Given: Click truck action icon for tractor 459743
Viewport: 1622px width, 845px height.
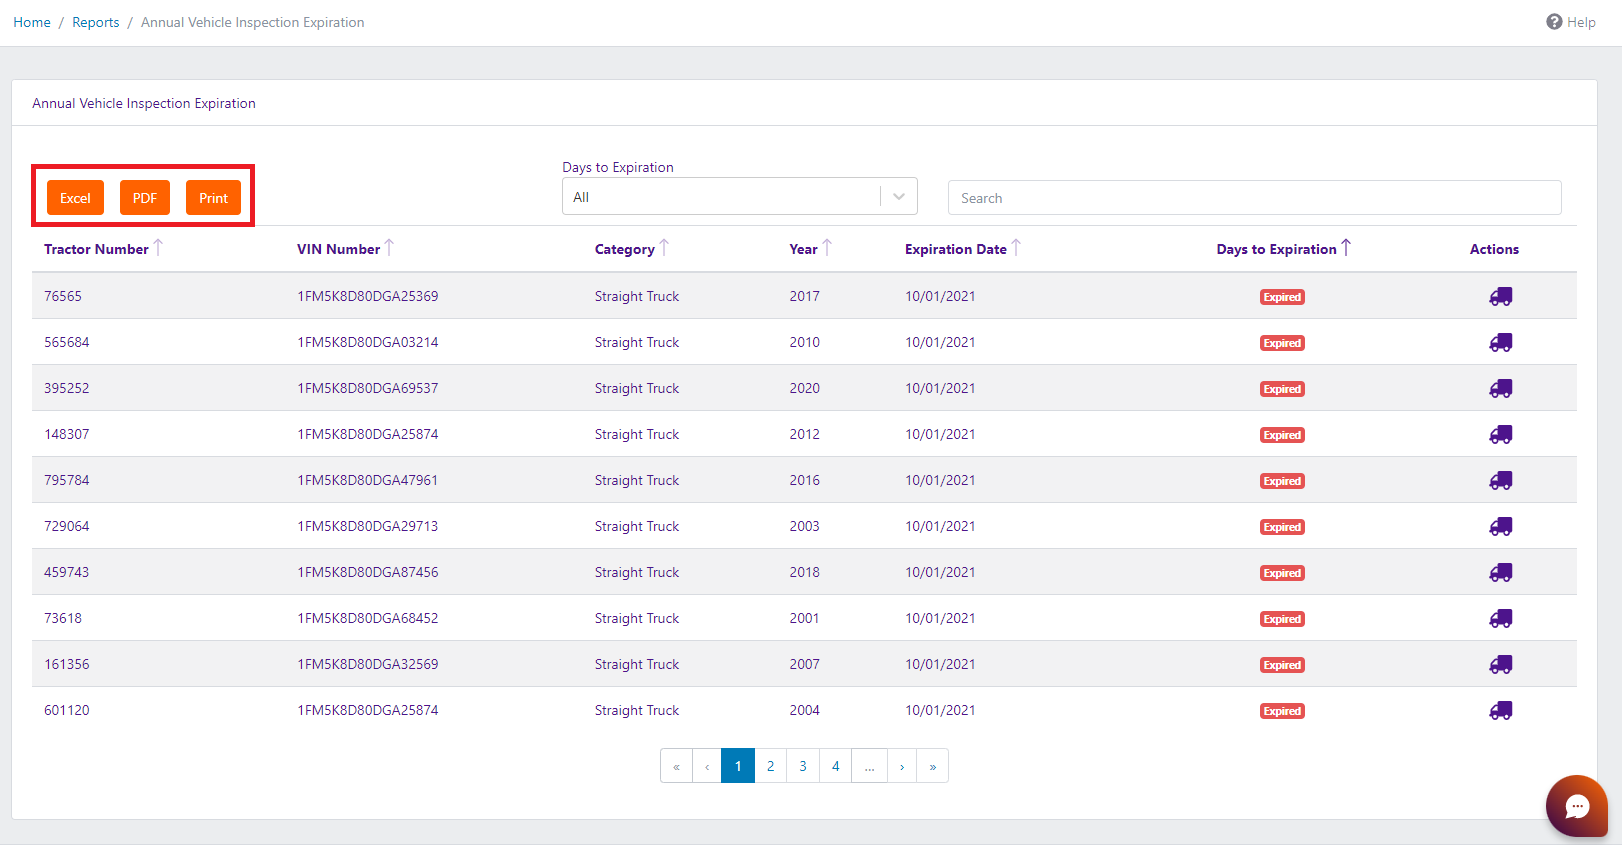Looking at the screenshot, I should tap(1501, 572).
